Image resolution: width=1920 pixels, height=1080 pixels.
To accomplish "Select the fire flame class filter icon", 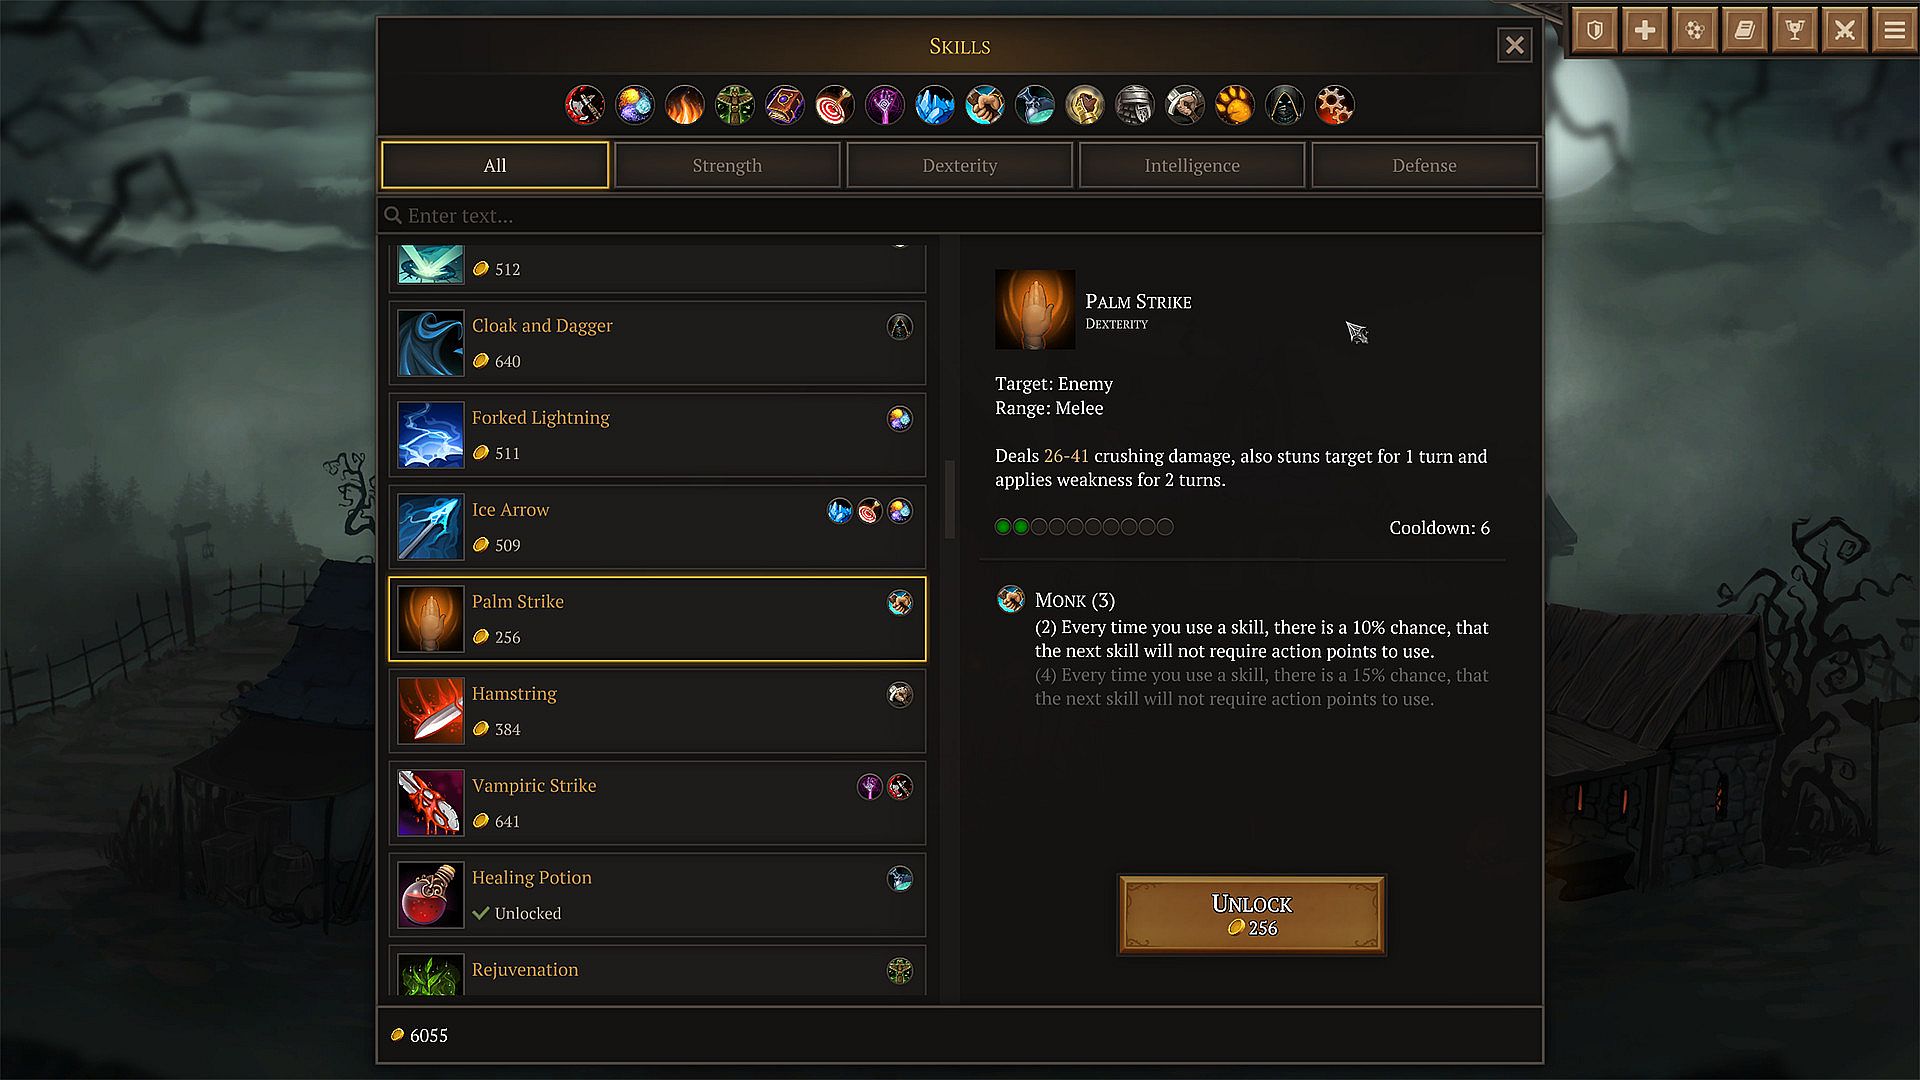I will [x=684, y=105].
